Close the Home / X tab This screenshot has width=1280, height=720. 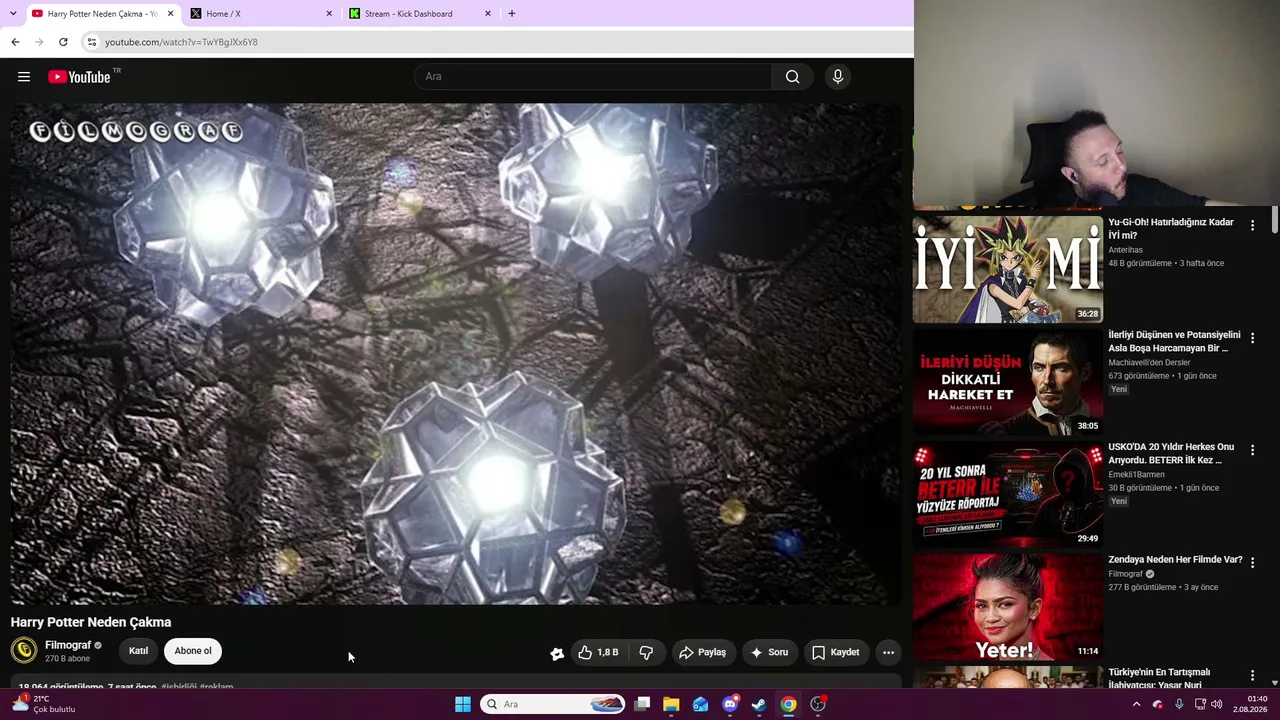point(329,14)
